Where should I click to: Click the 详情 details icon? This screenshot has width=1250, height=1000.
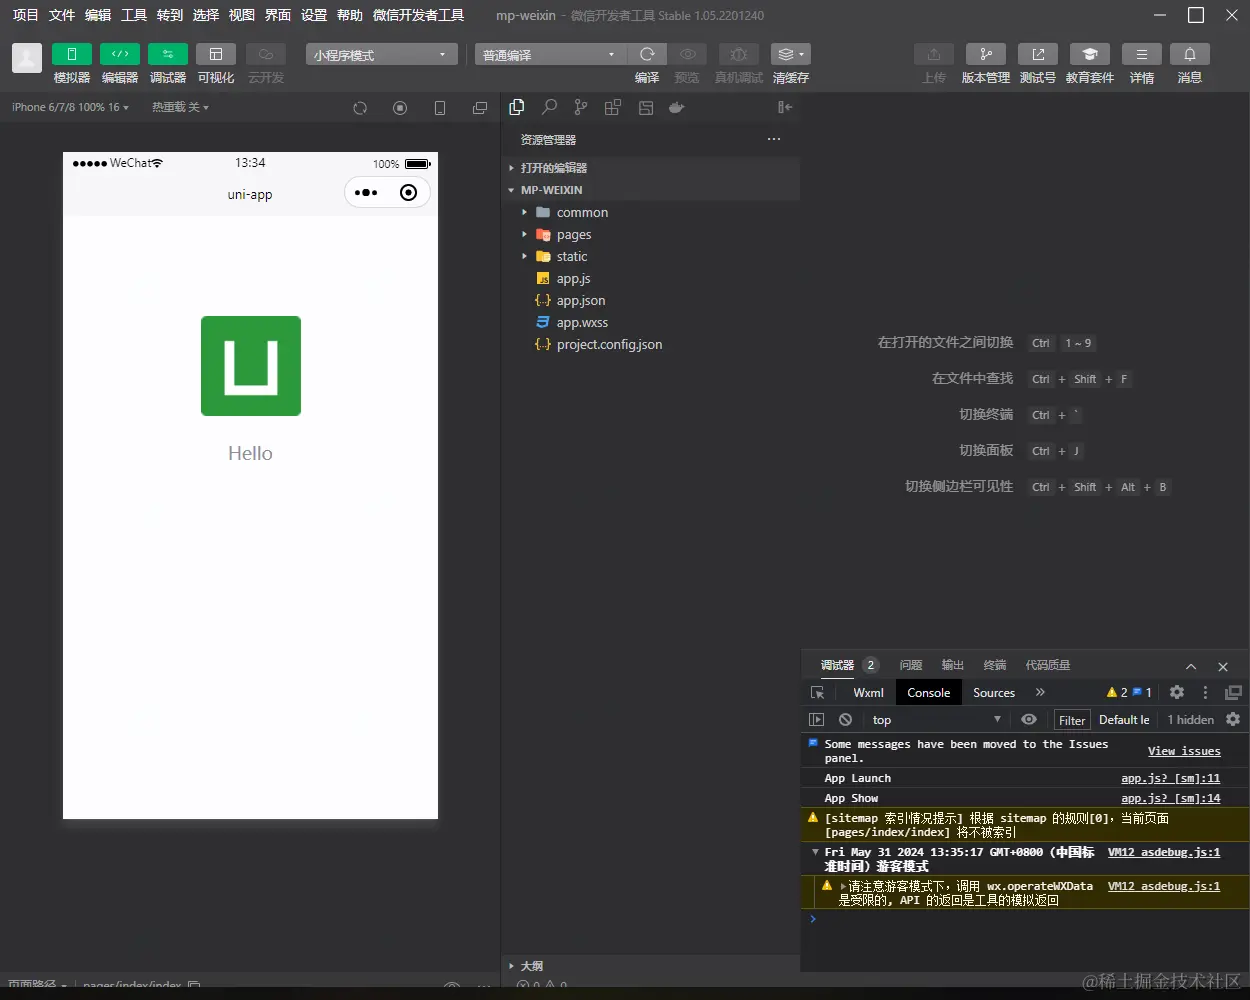point(1141,54)
